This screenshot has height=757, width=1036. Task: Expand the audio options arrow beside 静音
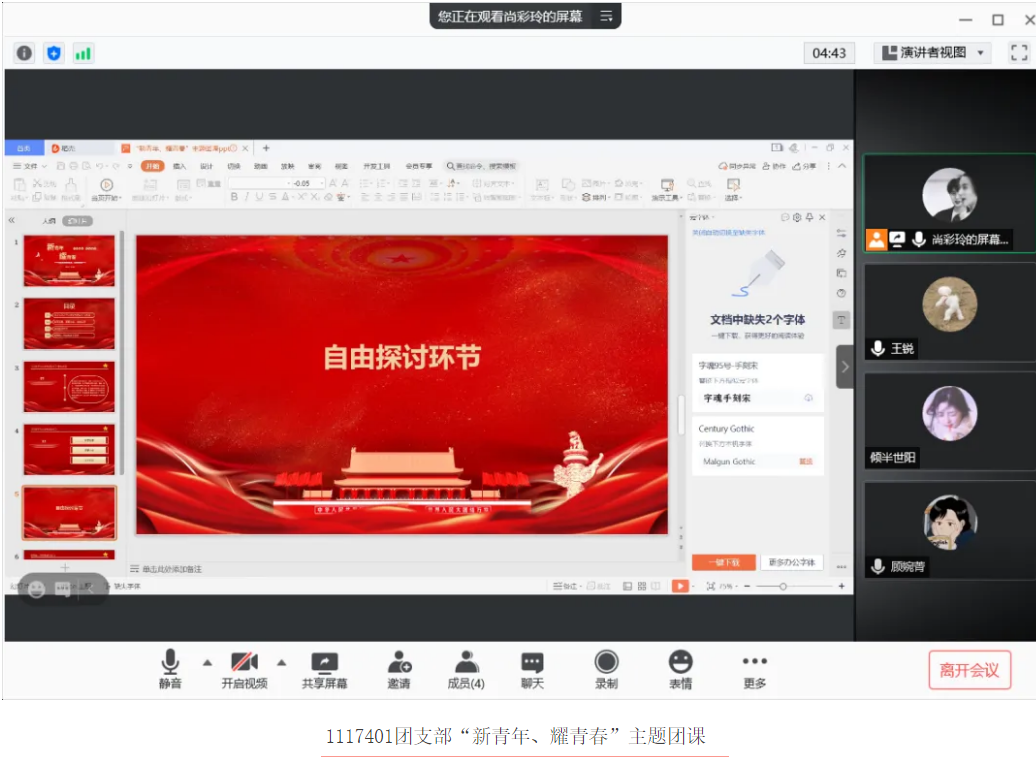207,662
